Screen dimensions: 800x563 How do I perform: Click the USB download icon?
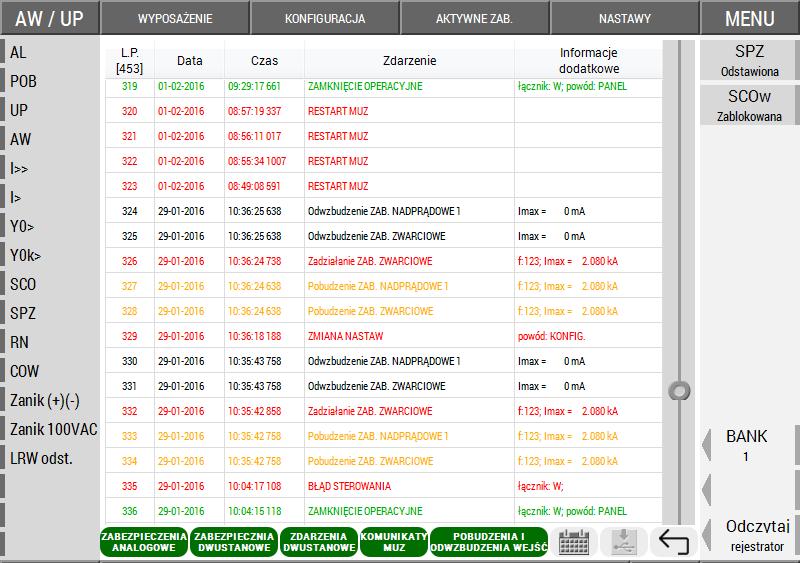[x=623, y=542]
